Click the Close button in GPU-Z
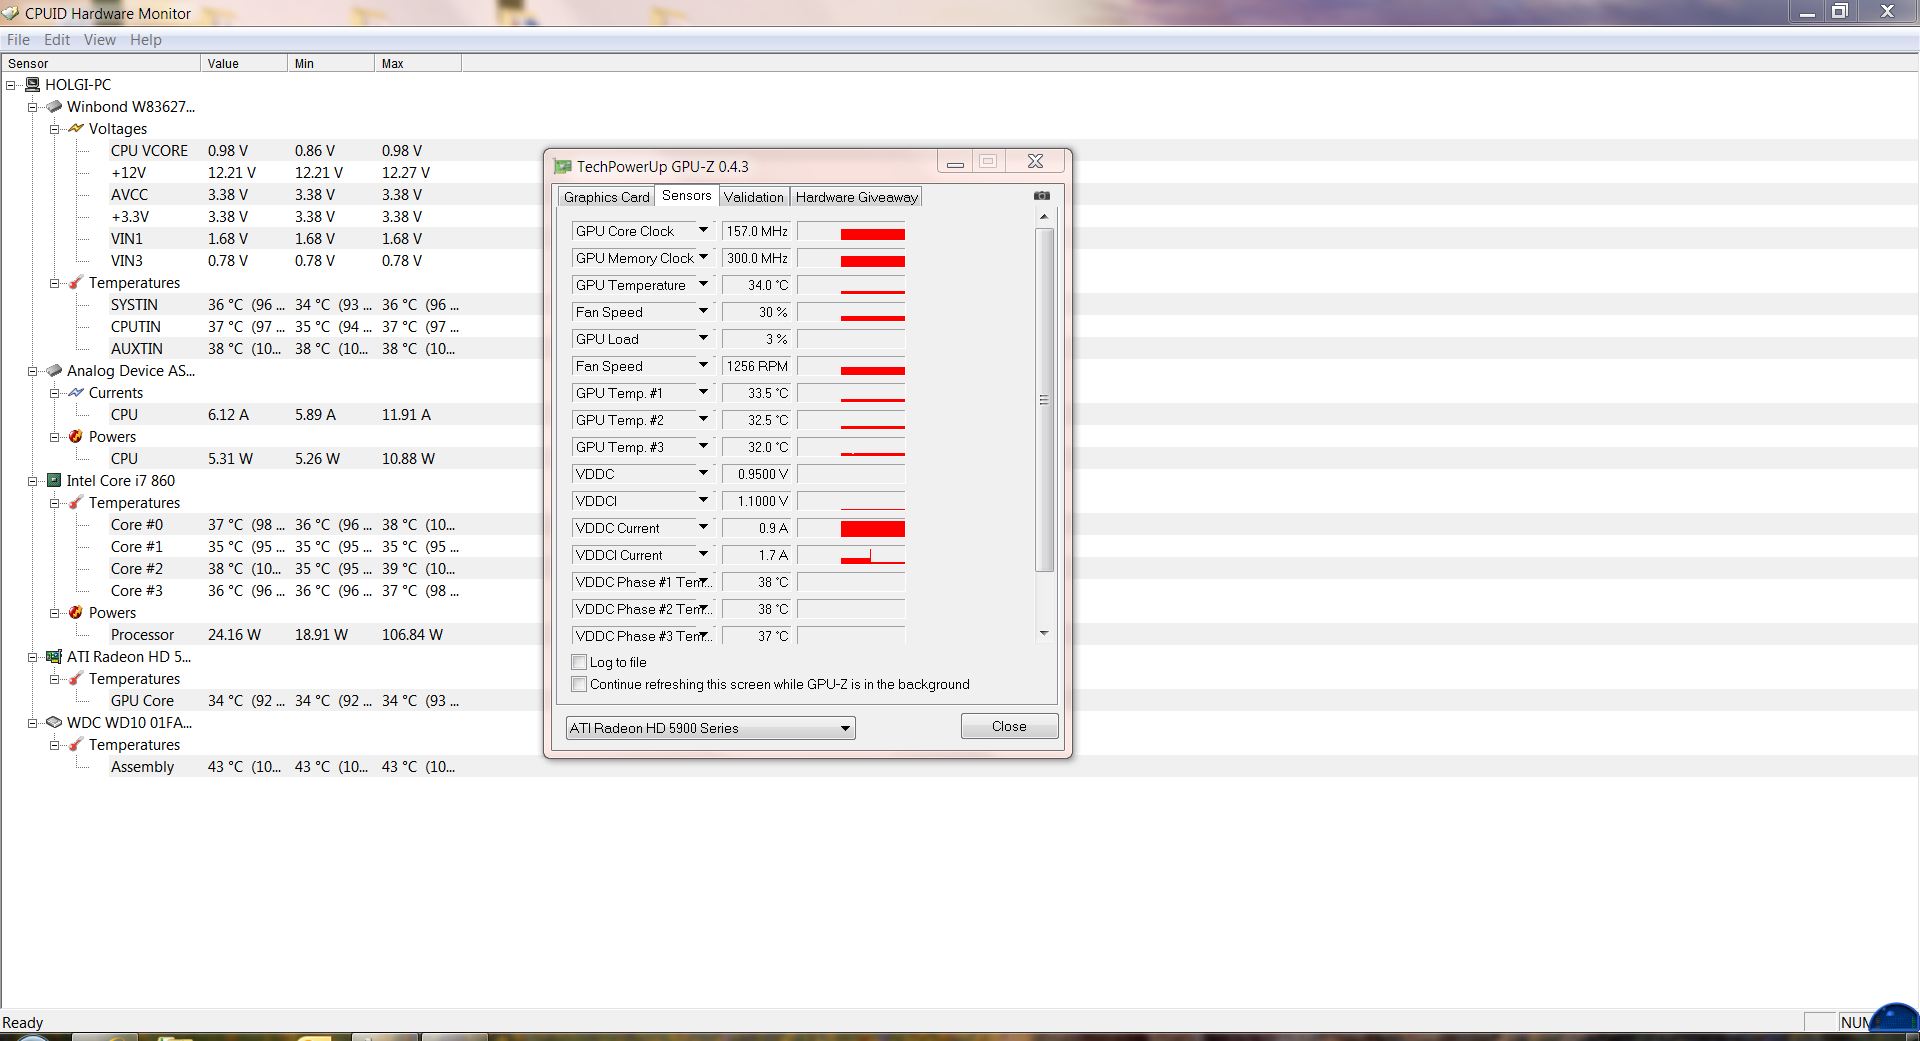This screenshot has height=1041, width=1920. 1009,726
